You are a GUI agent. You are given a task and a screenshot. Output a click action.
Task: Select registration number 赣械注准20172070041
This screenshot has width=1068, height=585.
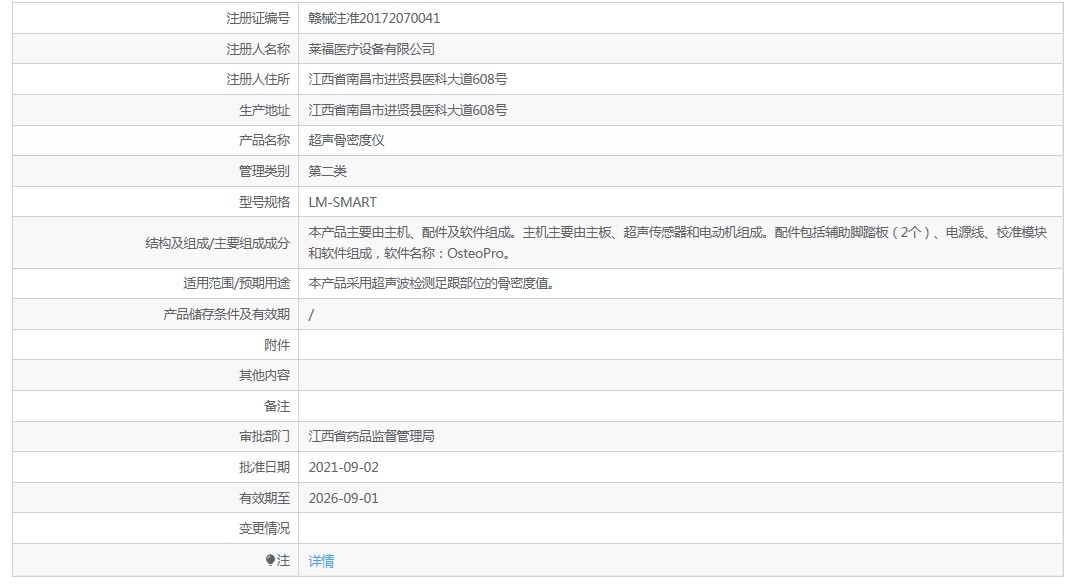click(374, 18)
